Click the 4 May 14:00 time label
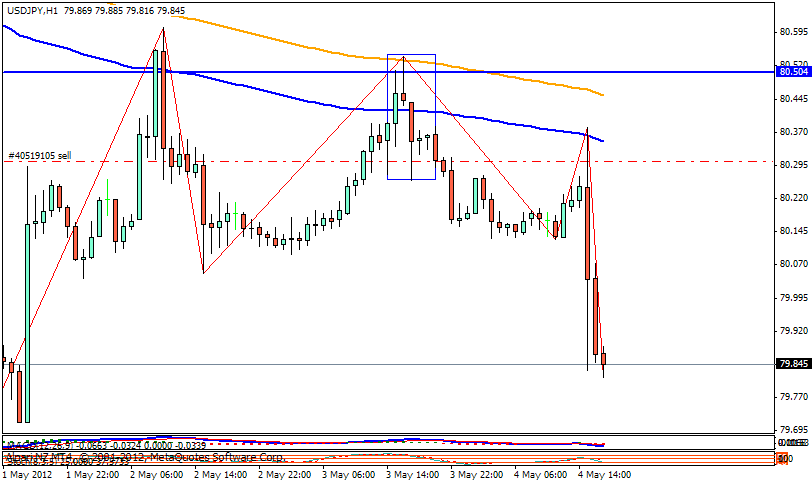The image size is (812, 482). tap(605, 475)
